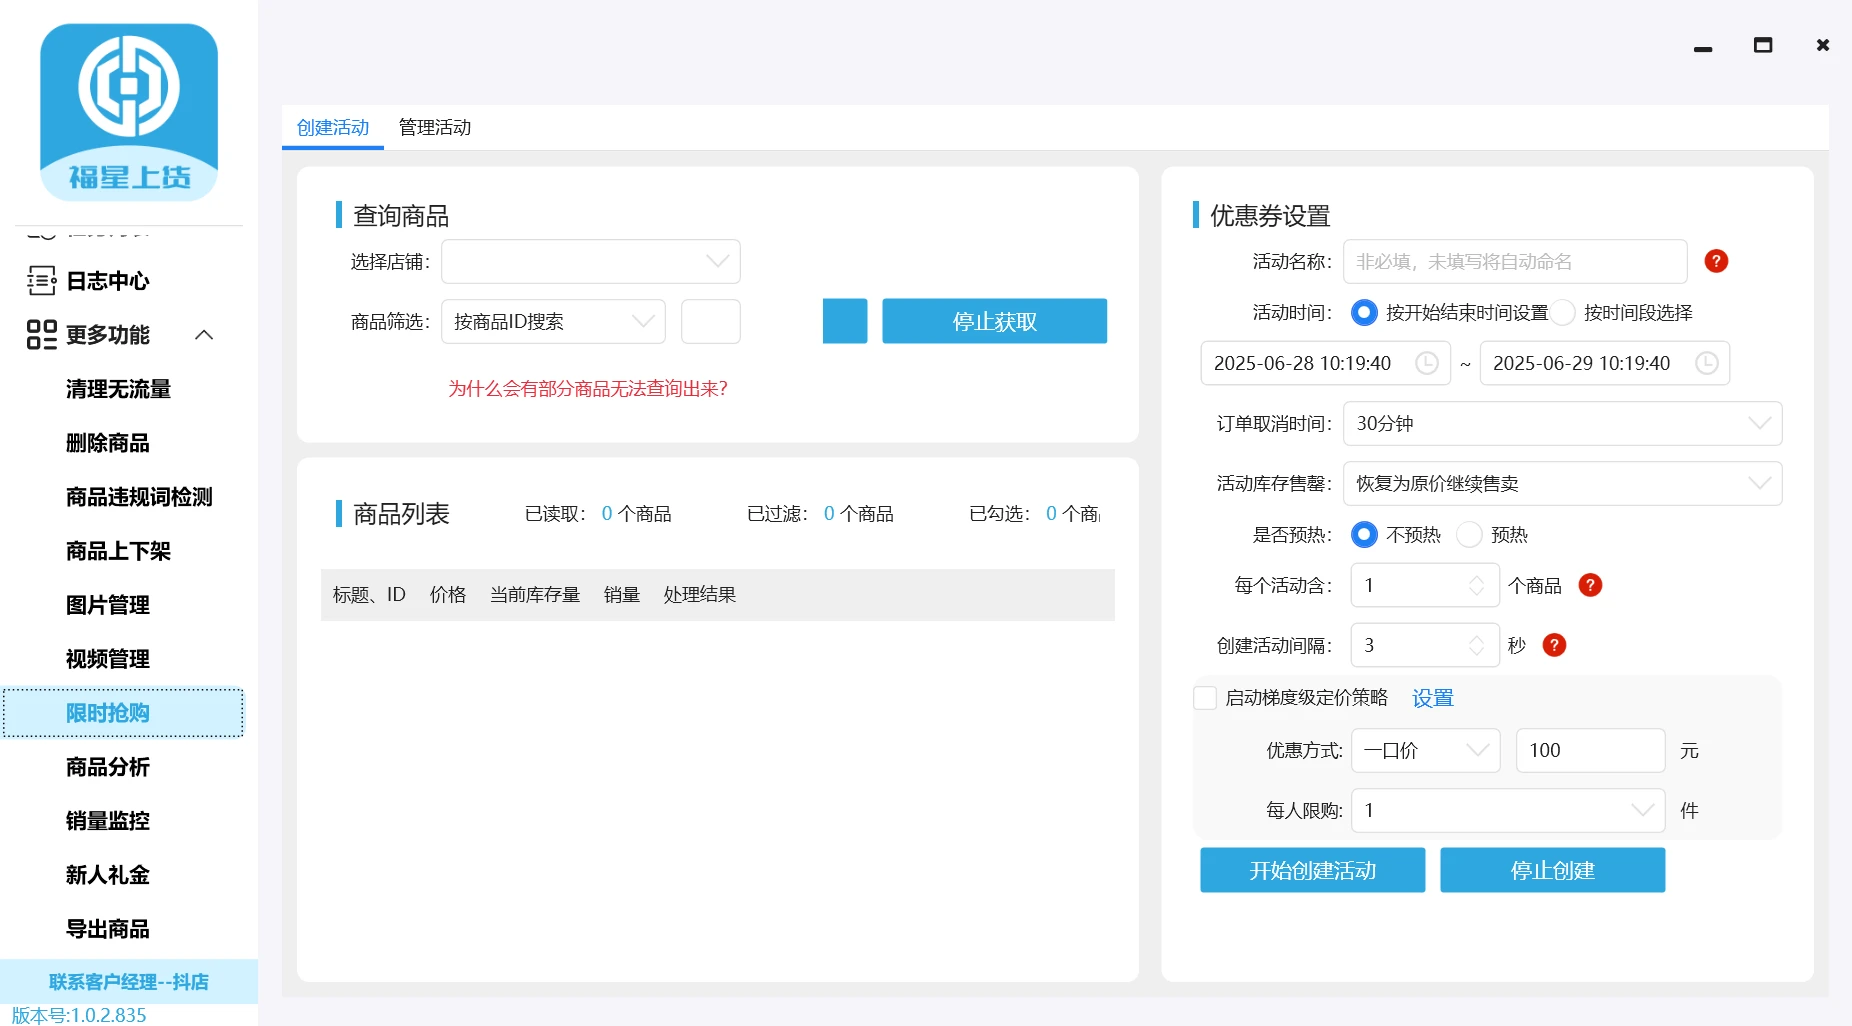Switch to 创建活动 tab
This screenshot has height=1026, width=1852.
pos(333,127)
